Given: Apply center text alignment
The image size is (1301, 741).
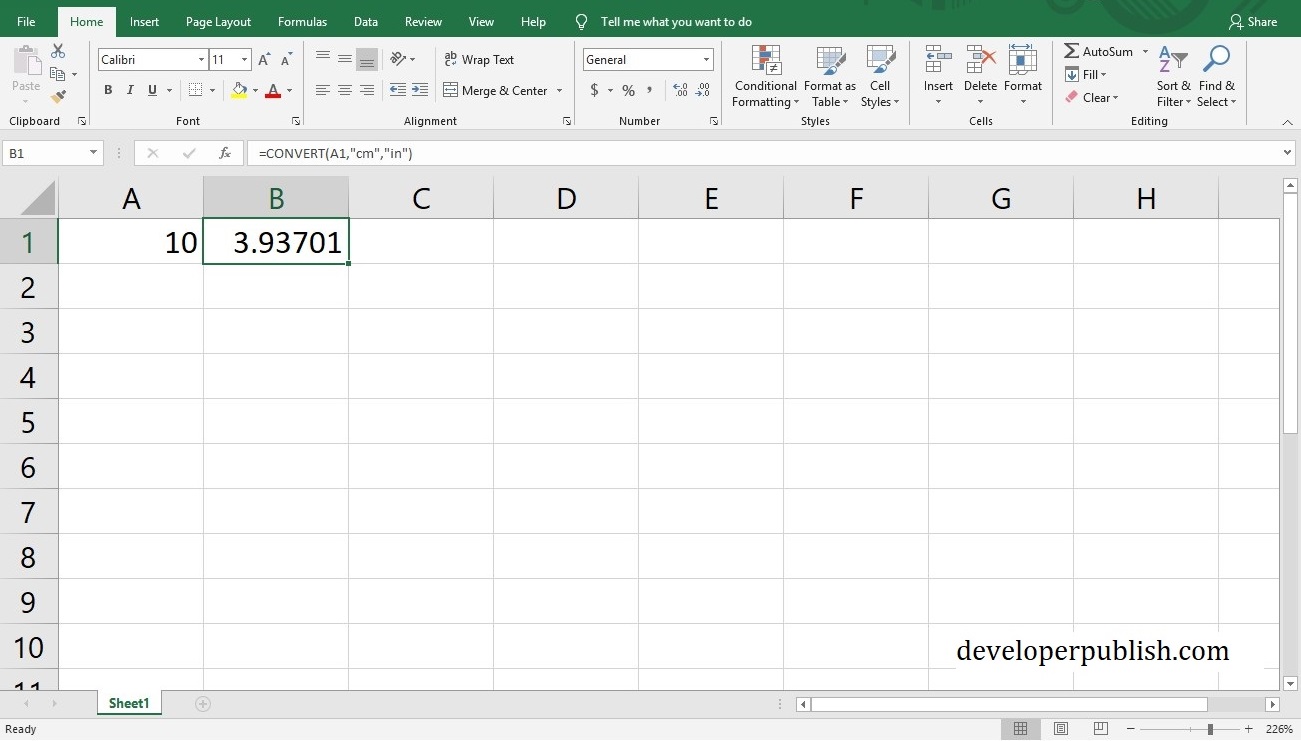Looking at the screenshot, I should pos(344,90).
